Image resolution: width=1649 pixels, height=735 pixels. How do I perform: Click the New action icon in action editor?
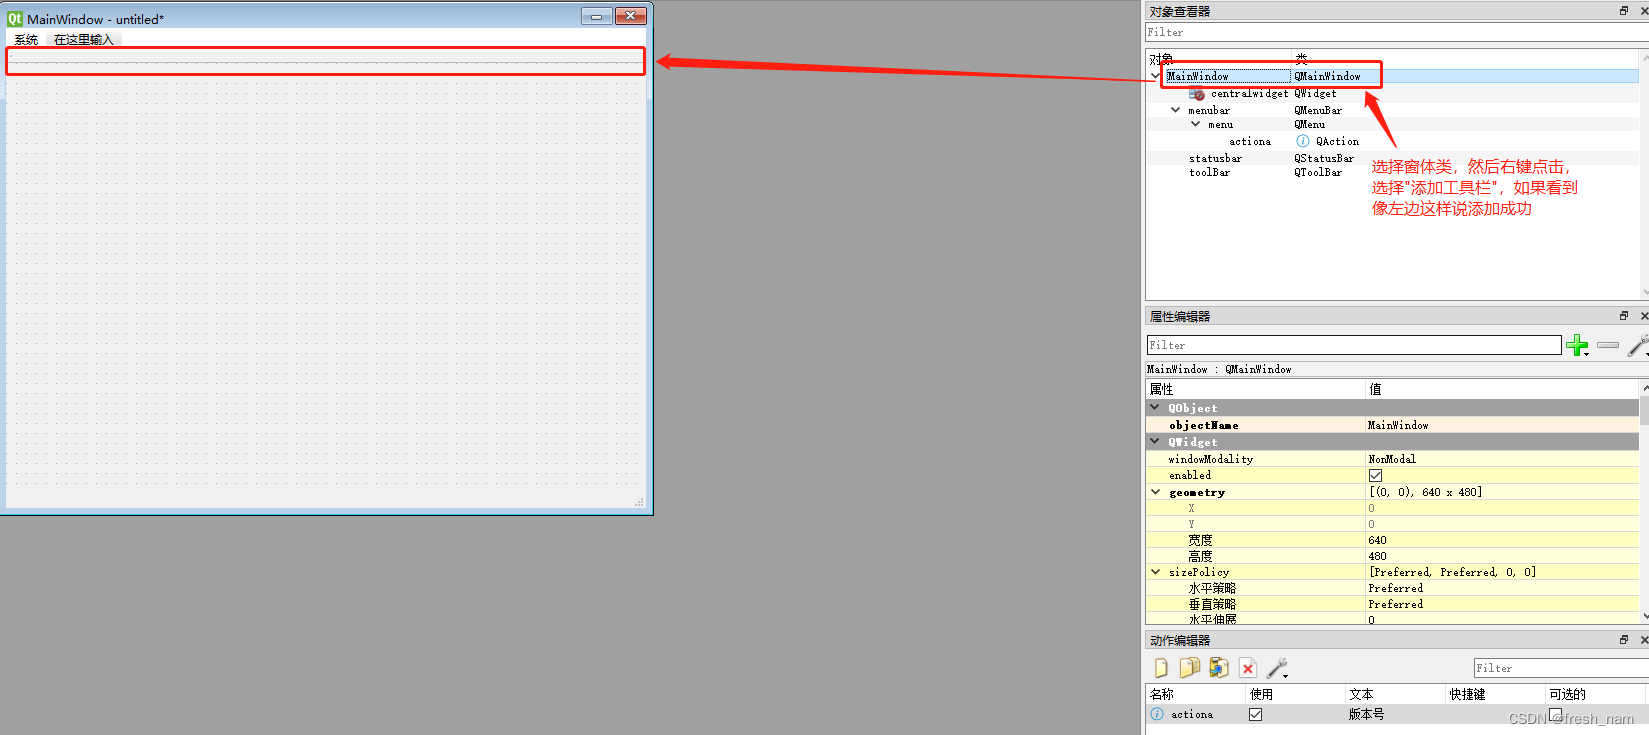tap(1161, 668)
